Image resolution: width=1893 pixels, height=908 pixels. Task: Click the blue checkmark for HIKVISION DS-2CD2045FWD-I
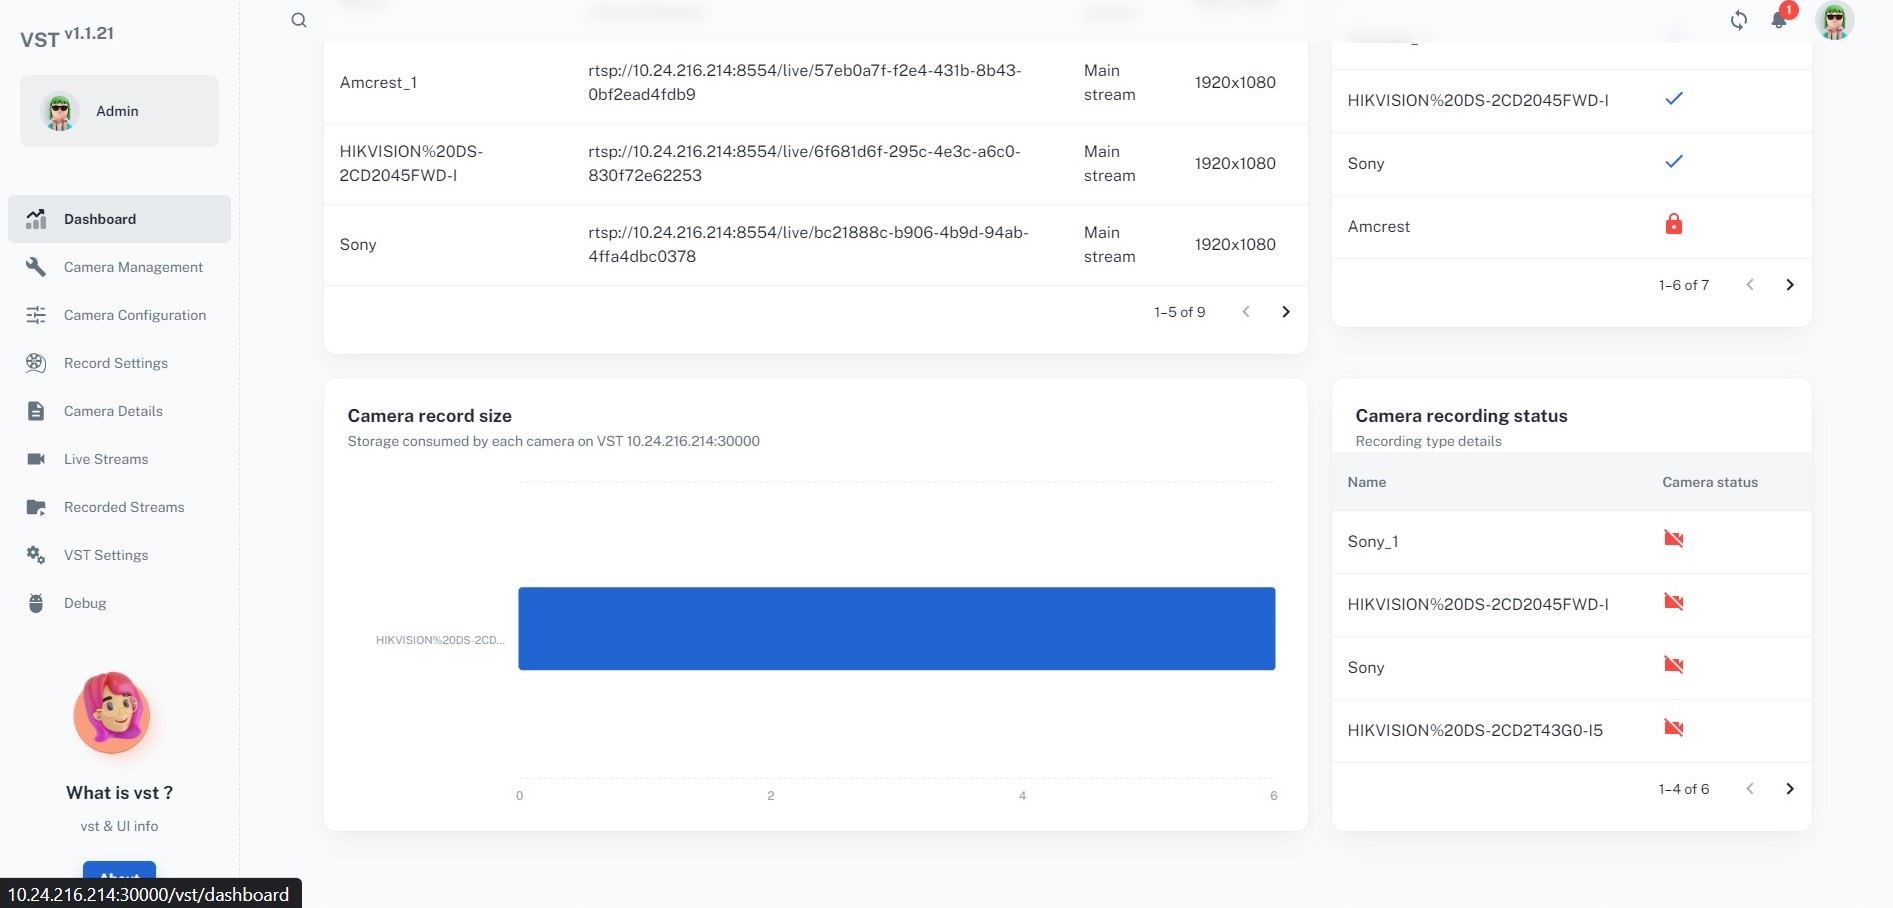(x=1673, y=99)
